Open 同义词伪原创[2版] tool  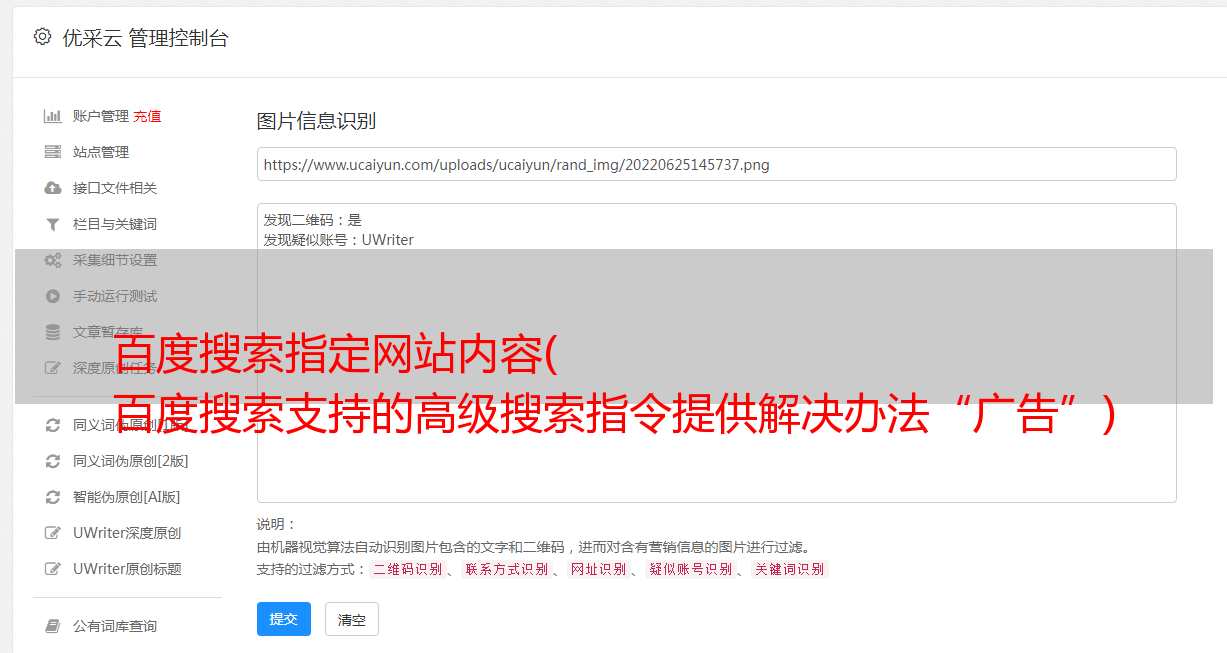pos(131,461)
